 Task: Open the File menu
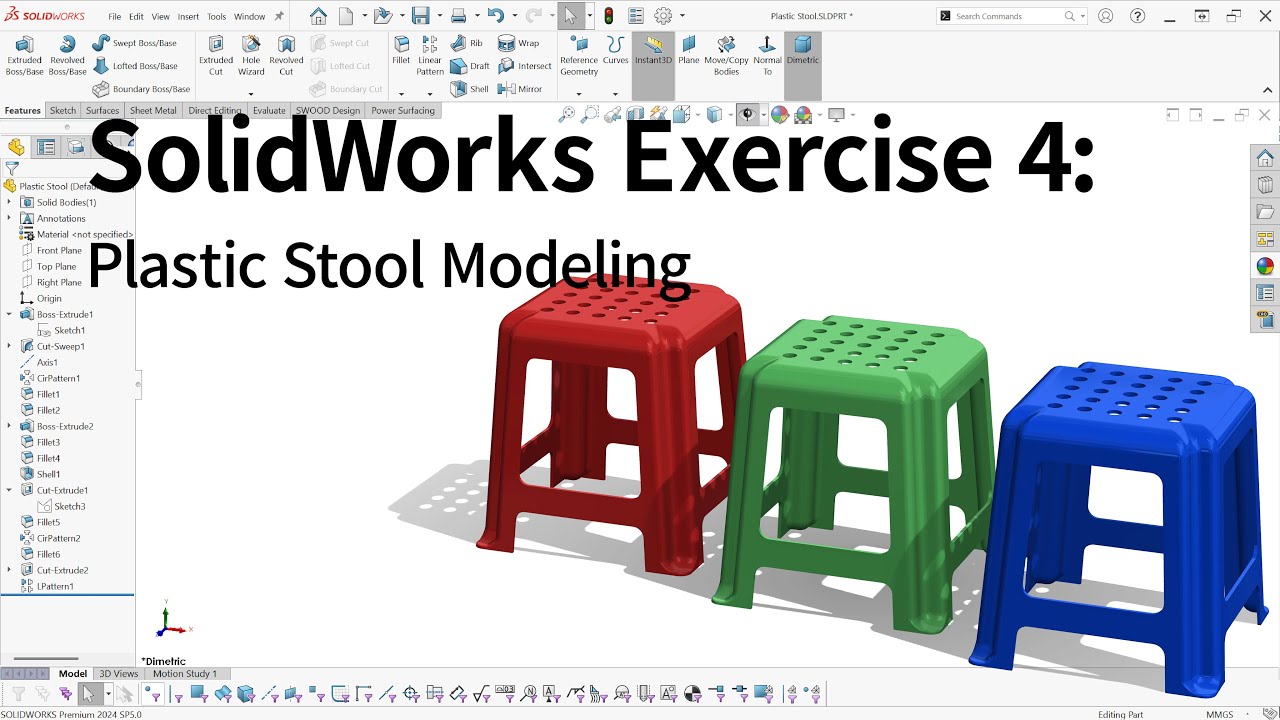115,17
